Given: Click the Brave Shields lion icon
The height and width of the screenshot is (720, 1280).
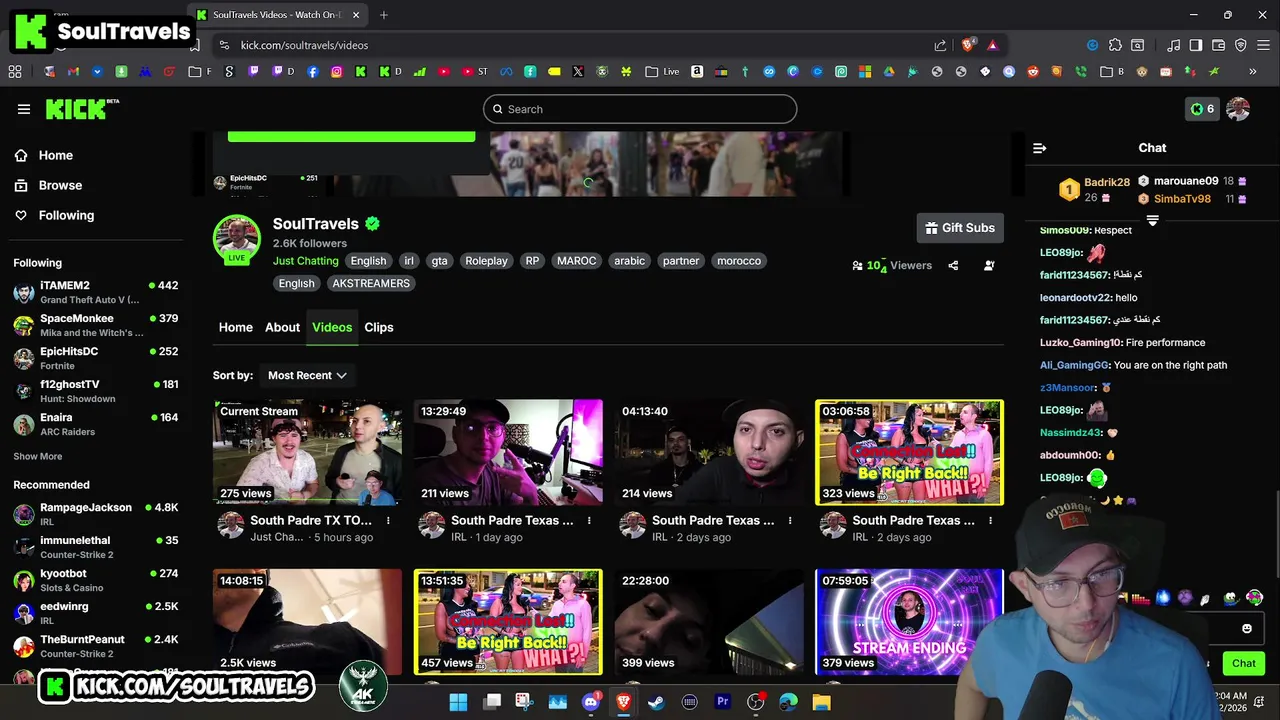Looking at the screenshot, I should point(967,45).
